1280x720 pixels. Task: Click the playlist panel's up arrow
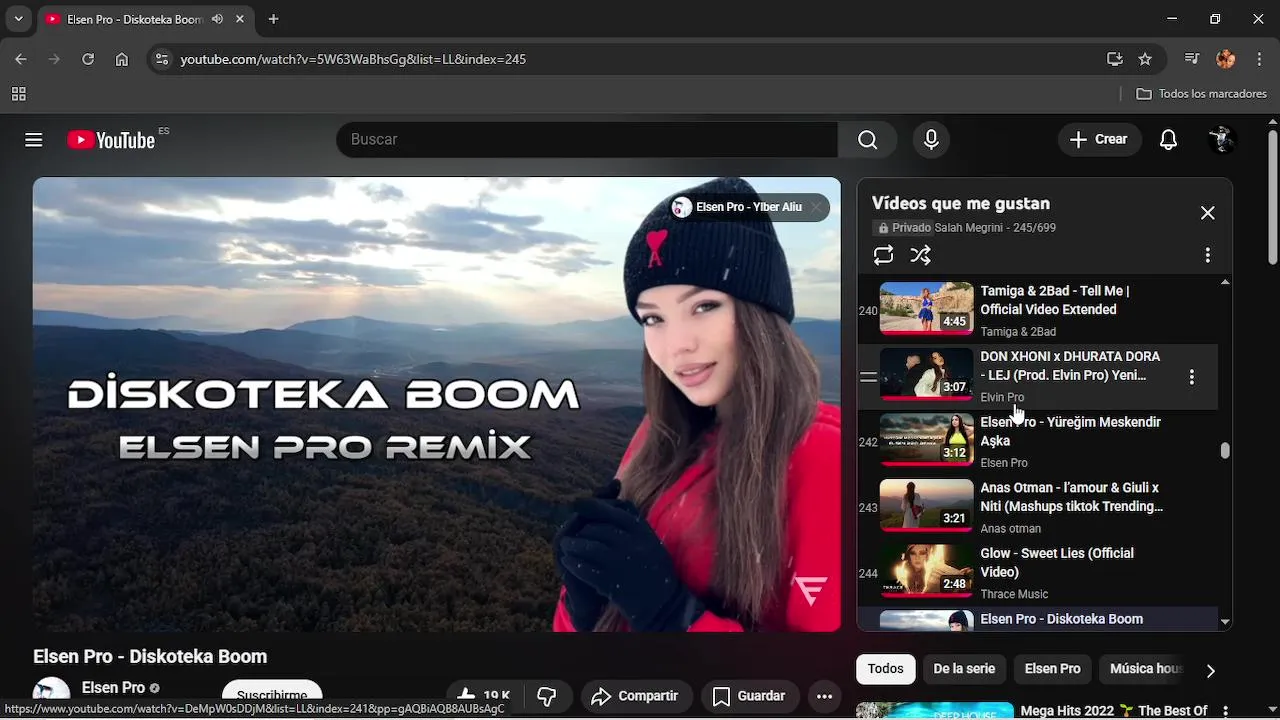1225,283
